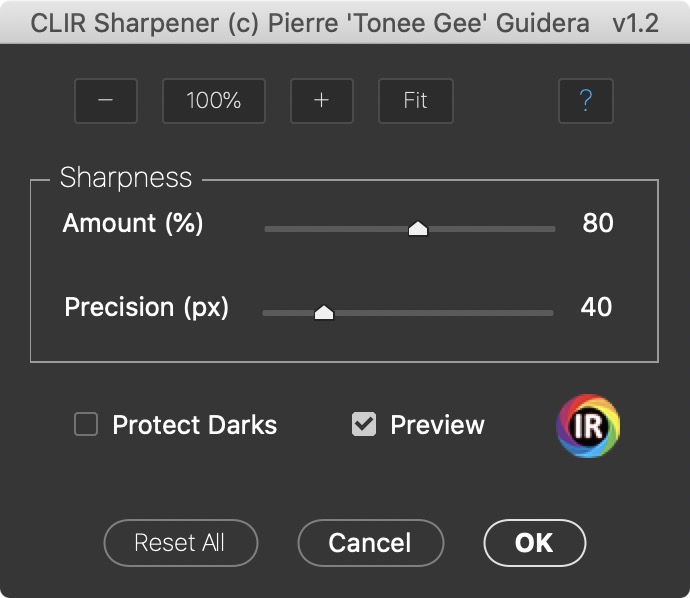Click the Sharpness group heading
The image size is (690, 598).
pos(126,178)
